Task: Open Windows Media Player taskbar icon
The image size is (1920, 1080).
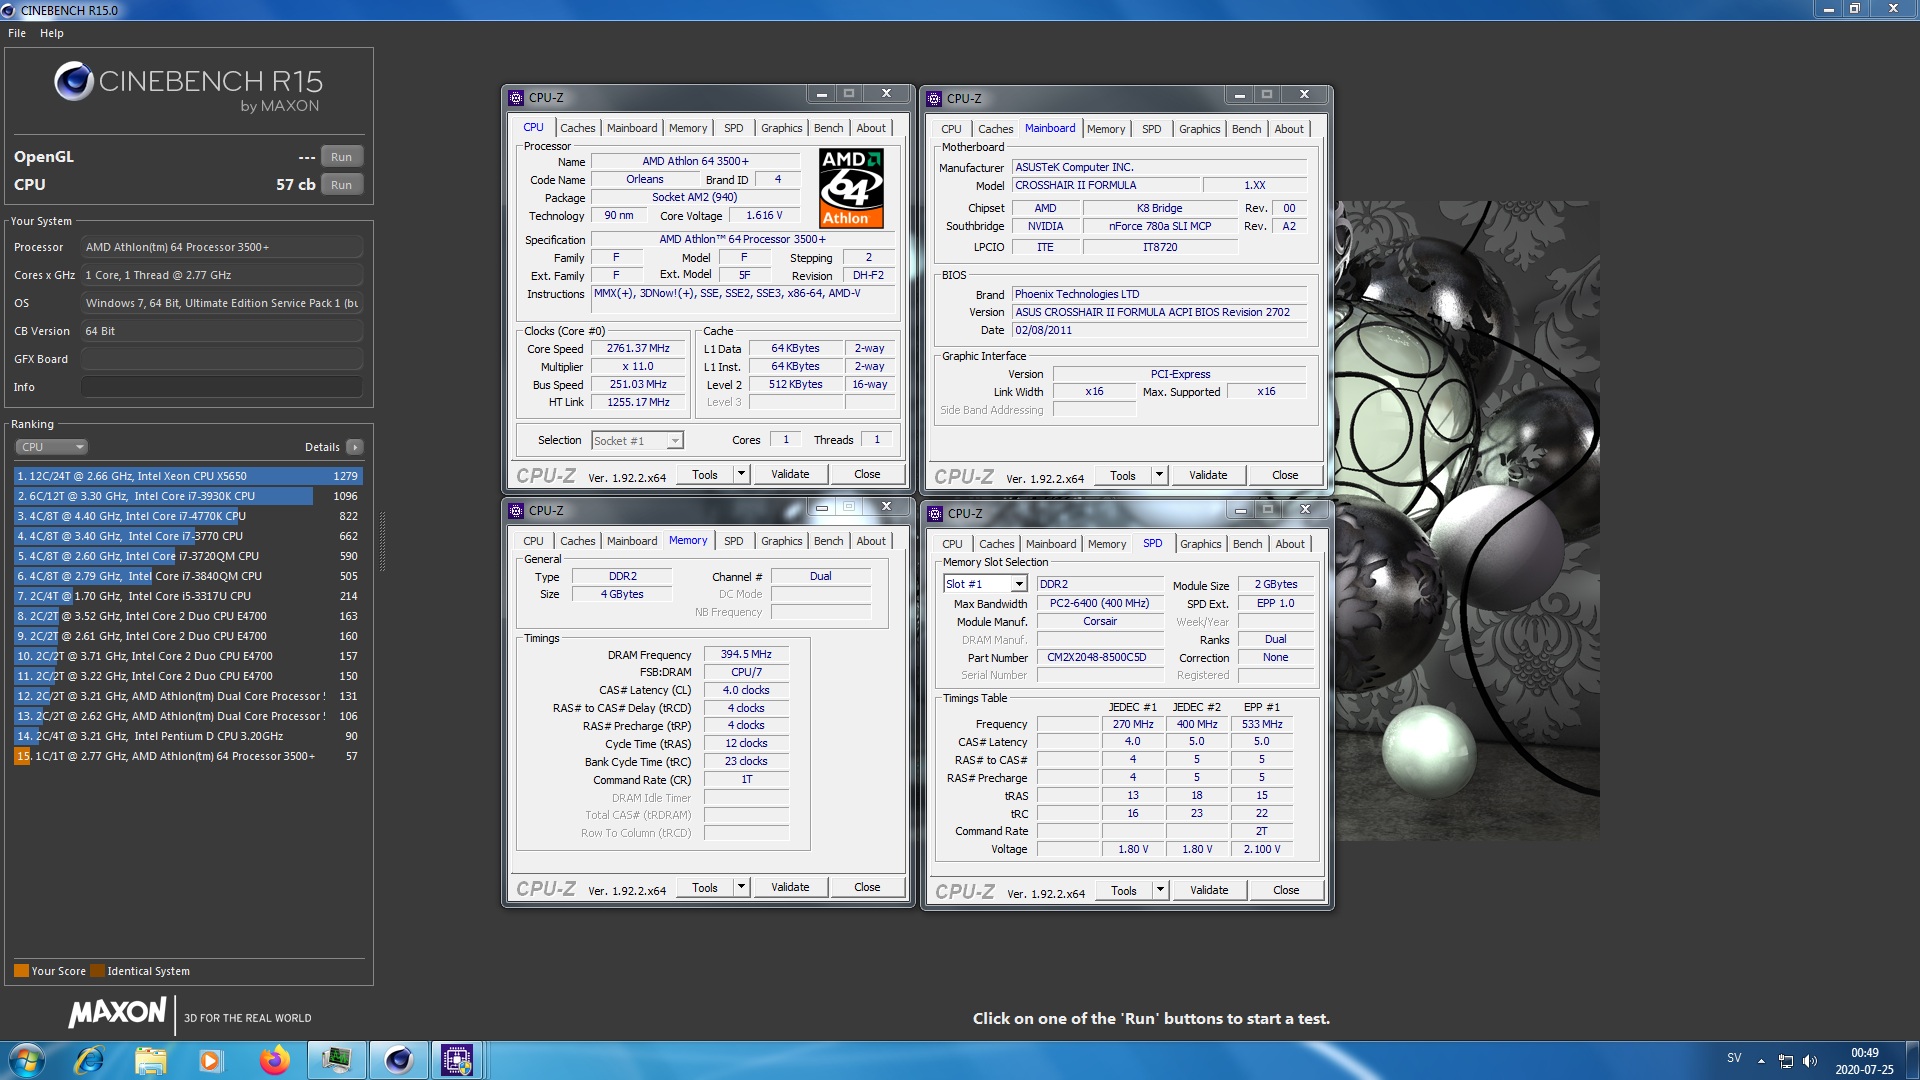Action: [211, 1060]
